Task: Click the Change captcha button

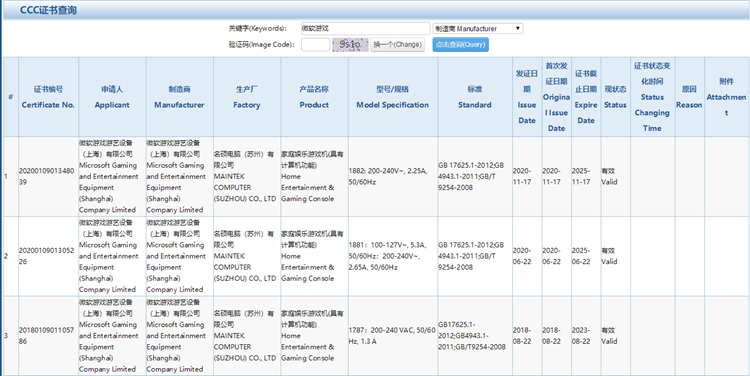Action: (x=397, y=44)
